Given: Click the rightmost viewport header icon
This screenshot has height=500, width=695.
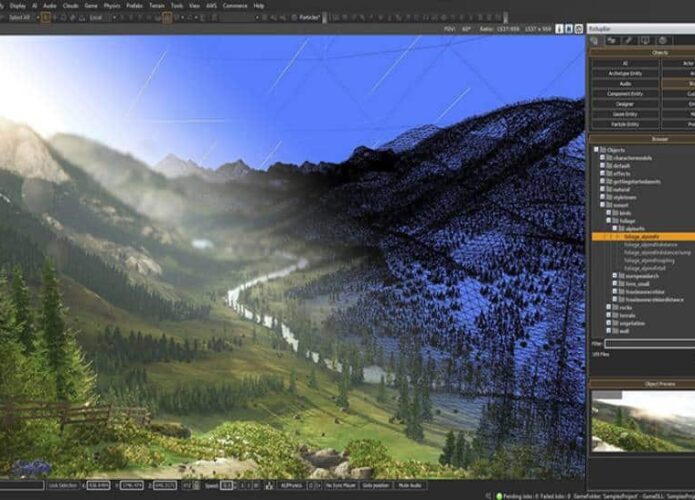Looking at the screenshot, I should [579, 29].
